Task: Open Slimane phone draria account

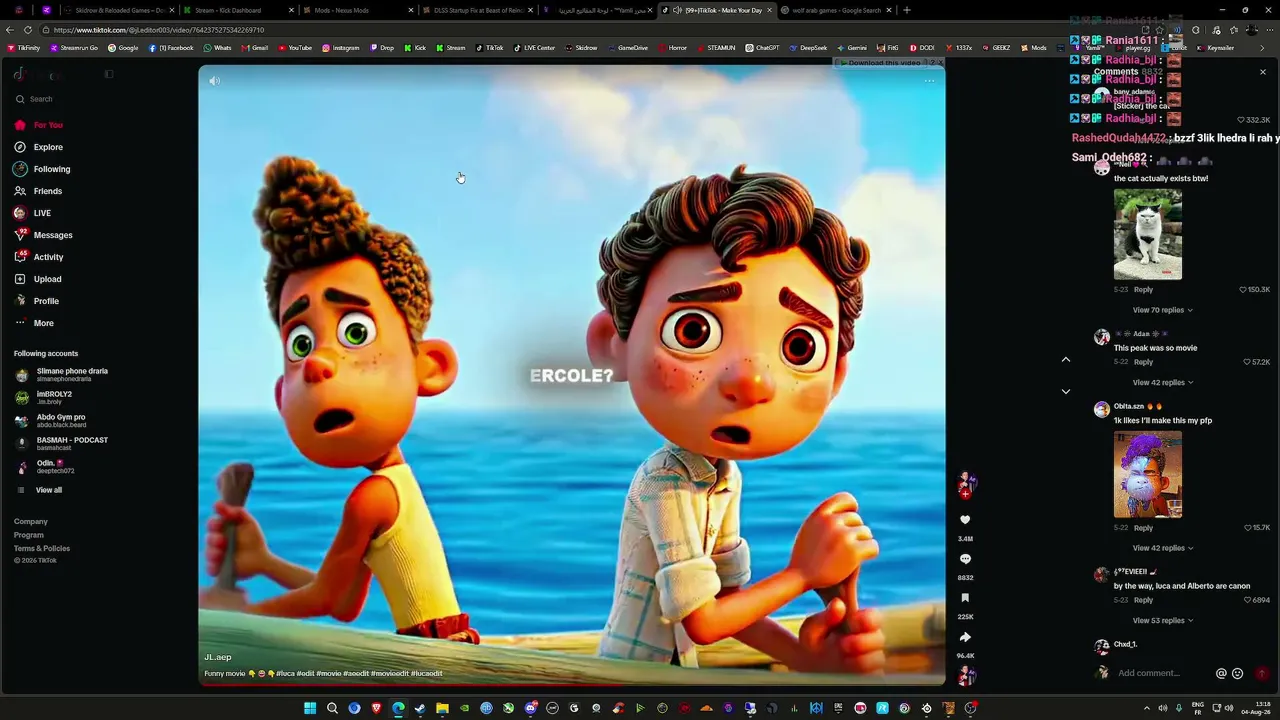Action: coord(62,375)
